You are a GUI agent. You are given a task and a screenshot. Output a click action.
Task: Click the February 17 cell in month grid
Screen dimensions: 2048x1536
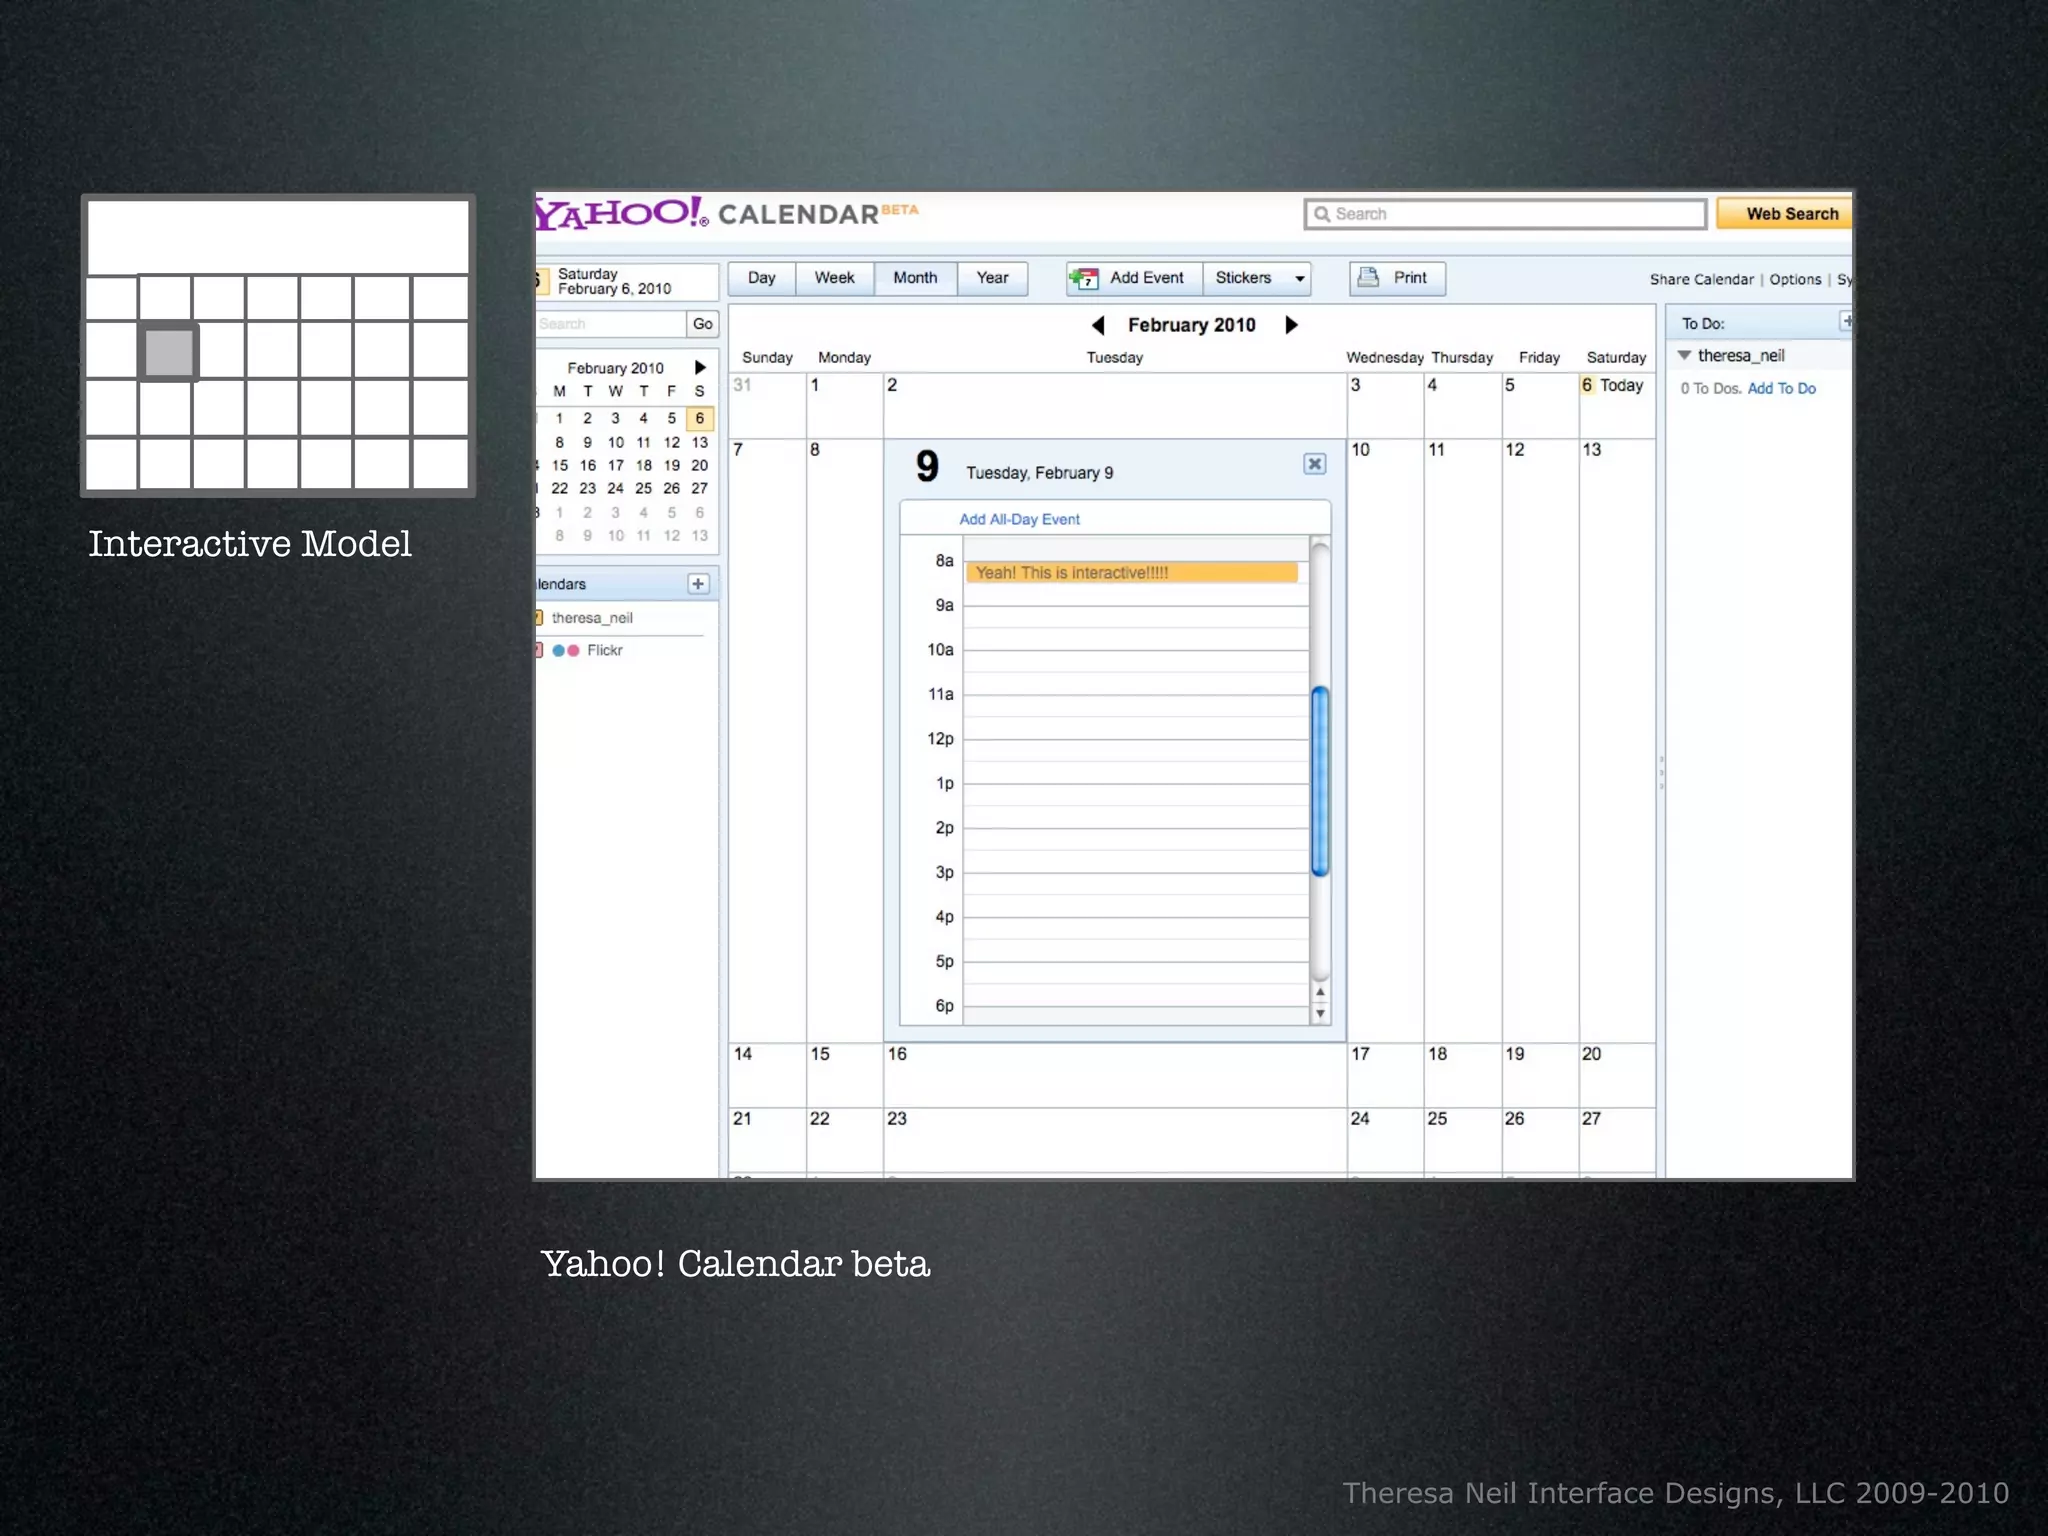click(x=1385, y=1075)
